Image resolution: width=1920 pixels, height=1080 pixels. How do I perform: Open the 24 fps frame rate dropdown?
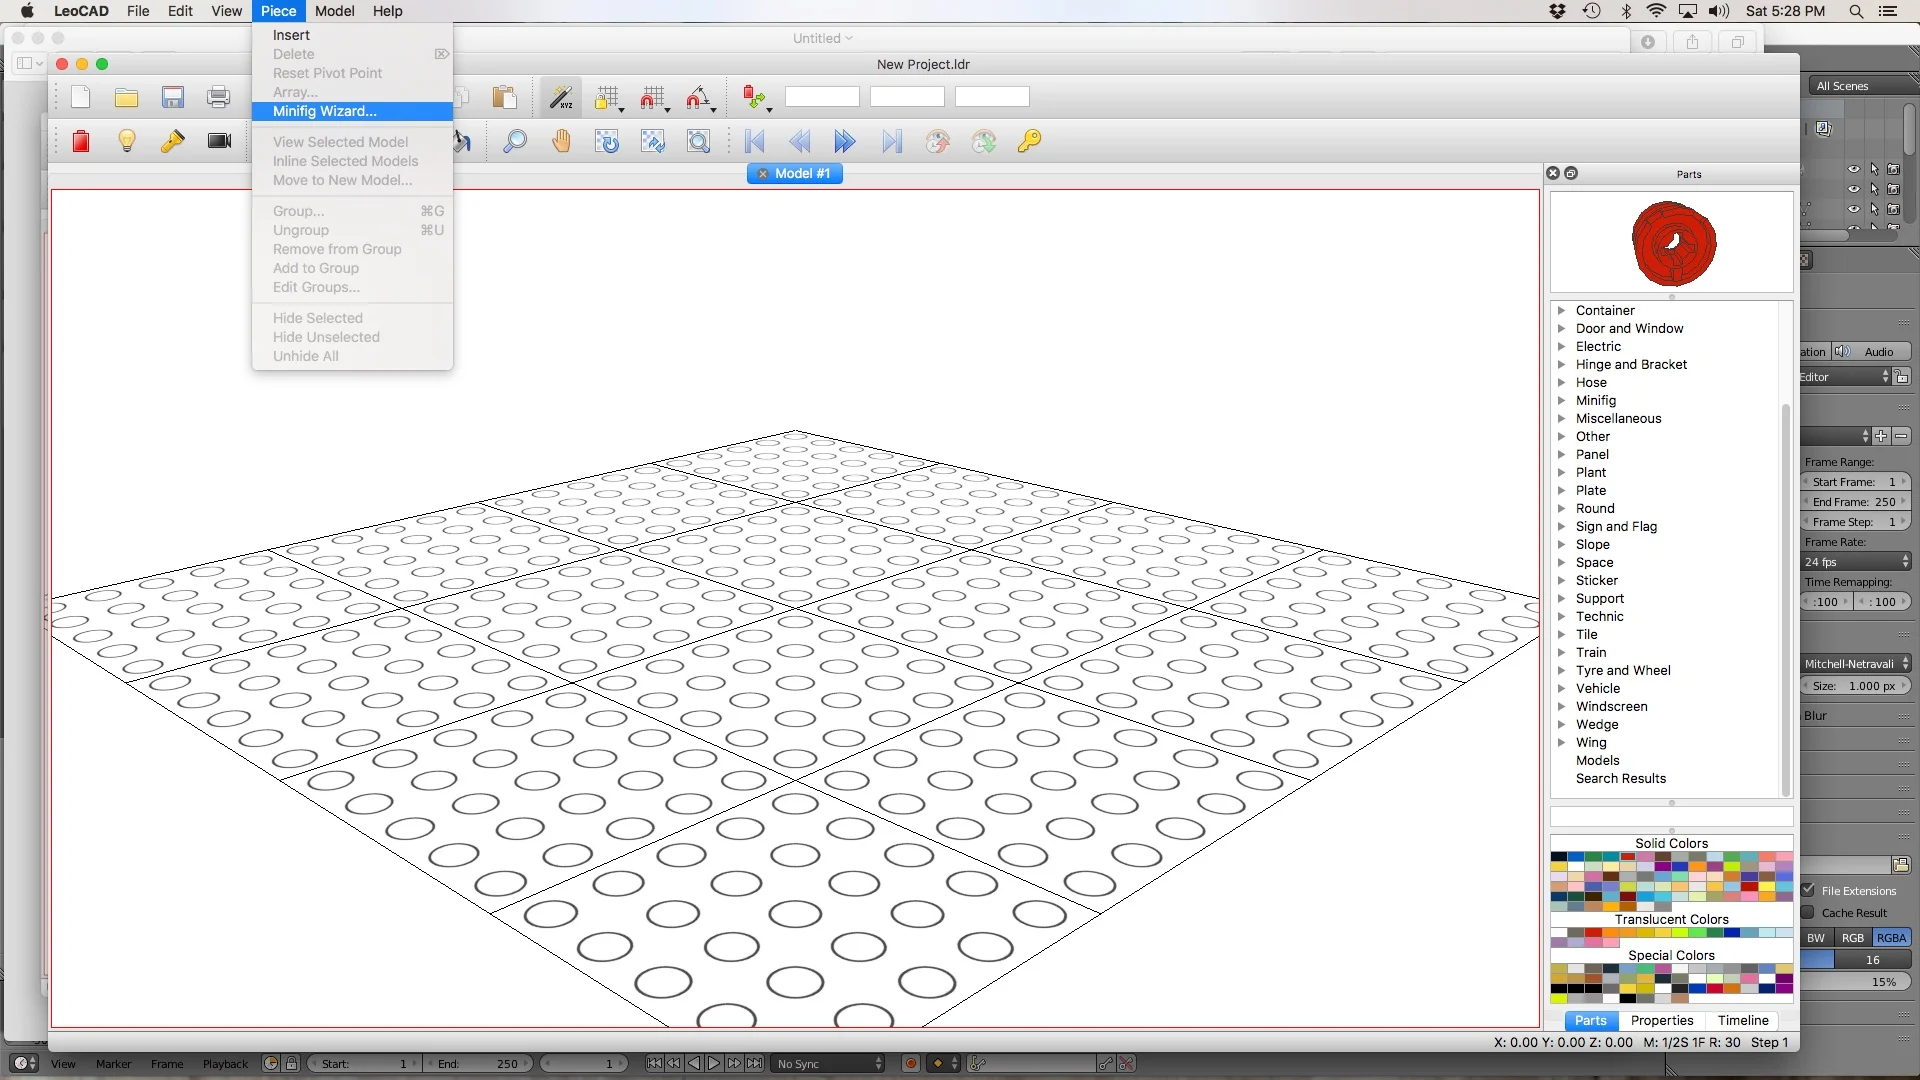point(1856,562)
